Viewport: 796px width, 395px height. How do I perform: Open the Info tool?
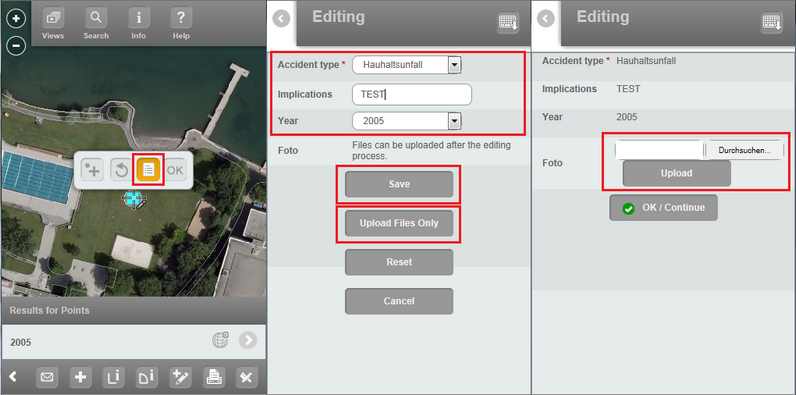coord(139,23)
